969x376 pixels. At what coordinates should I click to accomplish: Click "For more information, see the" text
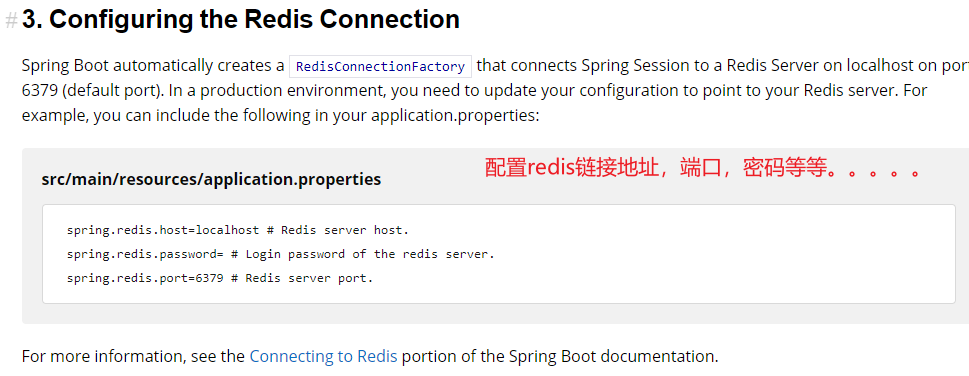click(x=133, y=356)
